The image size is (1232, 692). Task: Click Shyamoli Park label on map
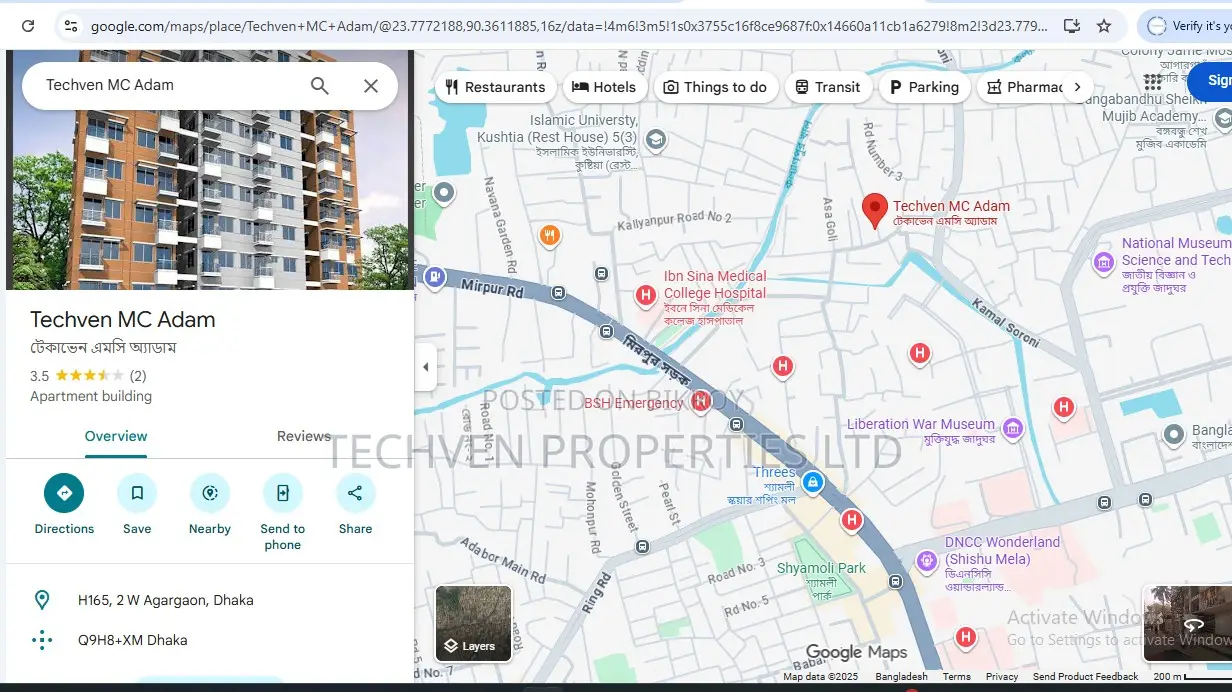tap(822, 568)
